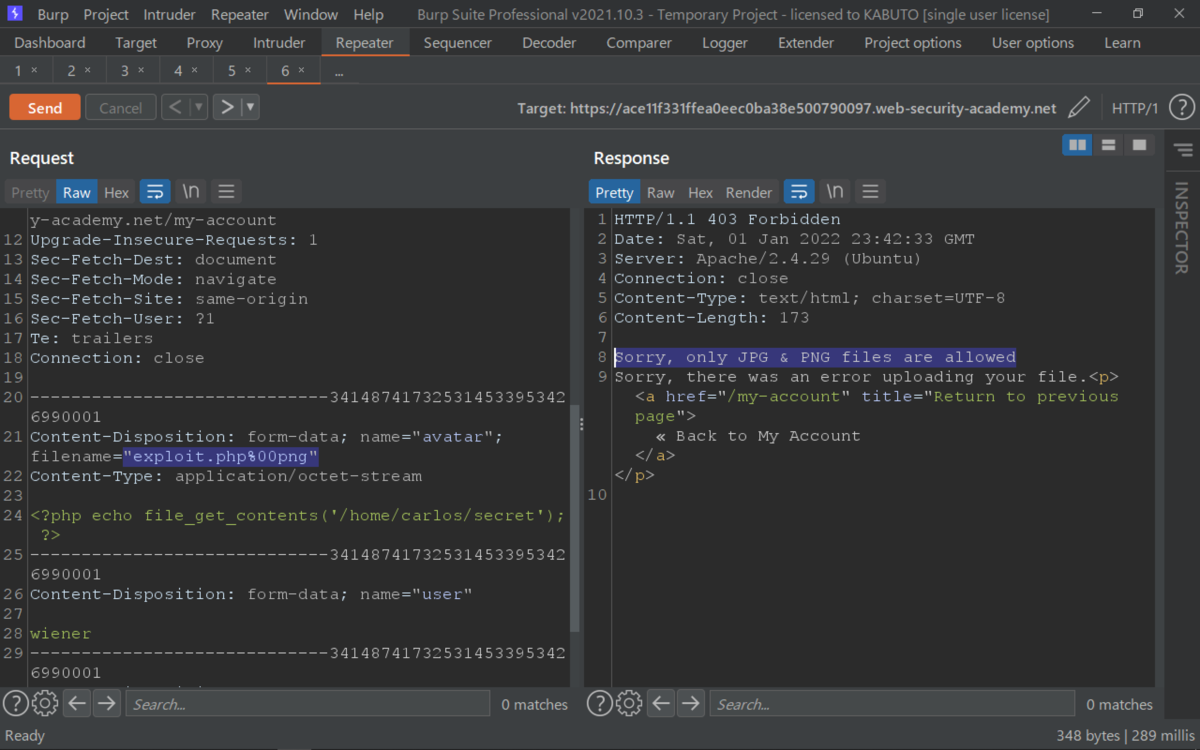Screen dimensions: 1200x750
Task: Click the Cancel button
Action: [x=120, y=108]
